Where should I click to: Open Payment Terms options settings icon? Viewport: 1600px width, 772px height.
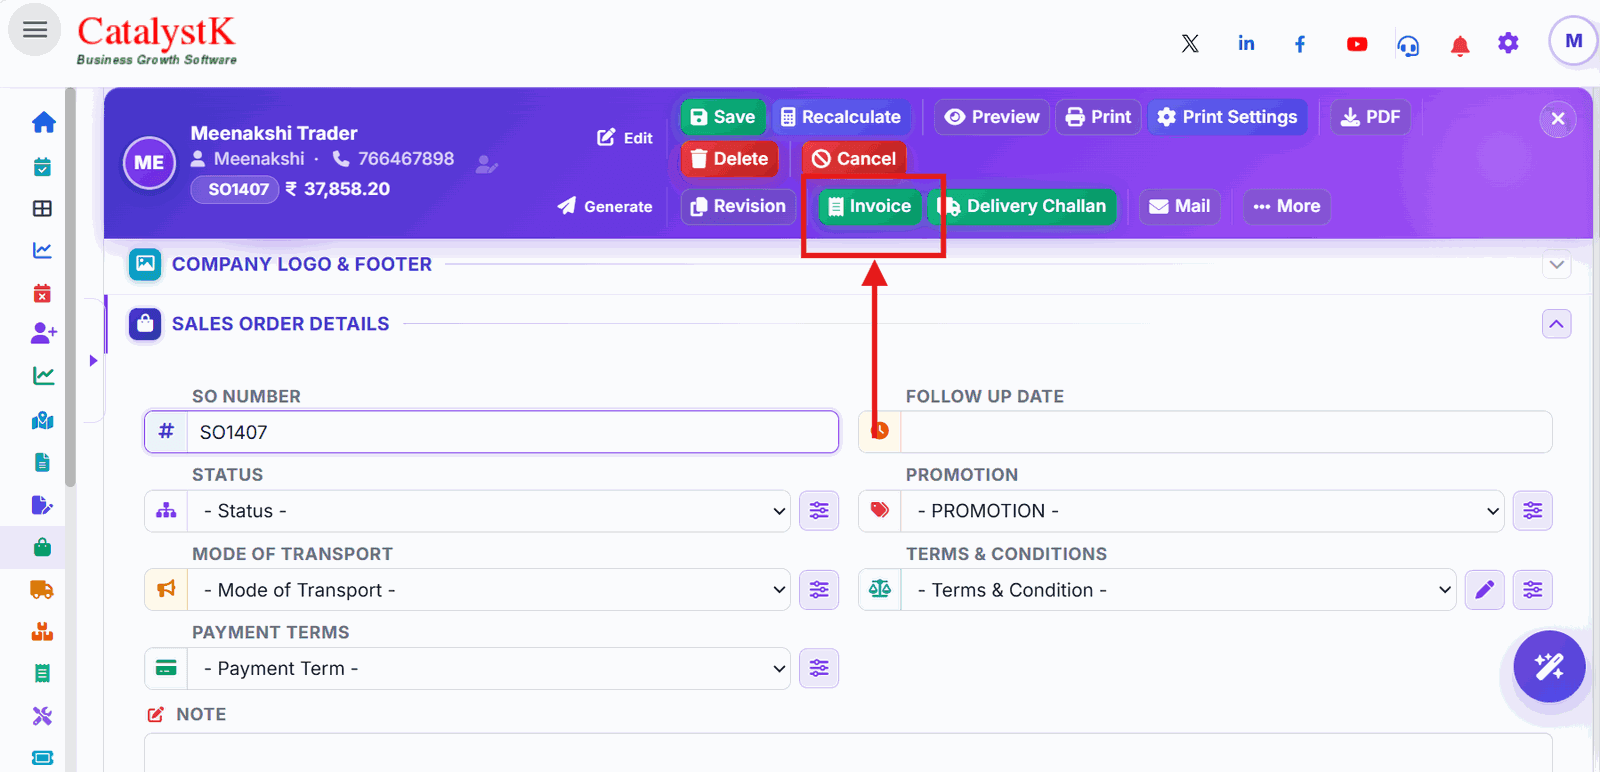(819, 668)
